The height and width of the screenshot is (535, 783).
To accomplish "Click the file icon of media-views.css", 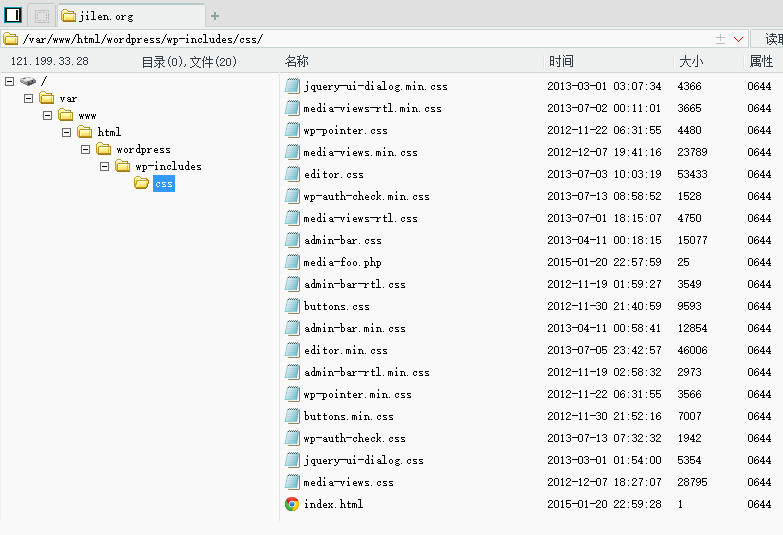I will pyautogui.click(x=292, y=482).
